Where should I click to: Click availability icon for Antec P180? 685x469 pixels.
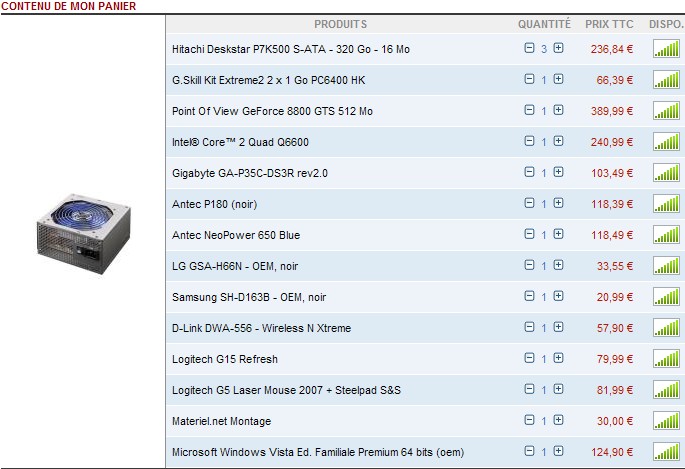(x=666, y=203)
